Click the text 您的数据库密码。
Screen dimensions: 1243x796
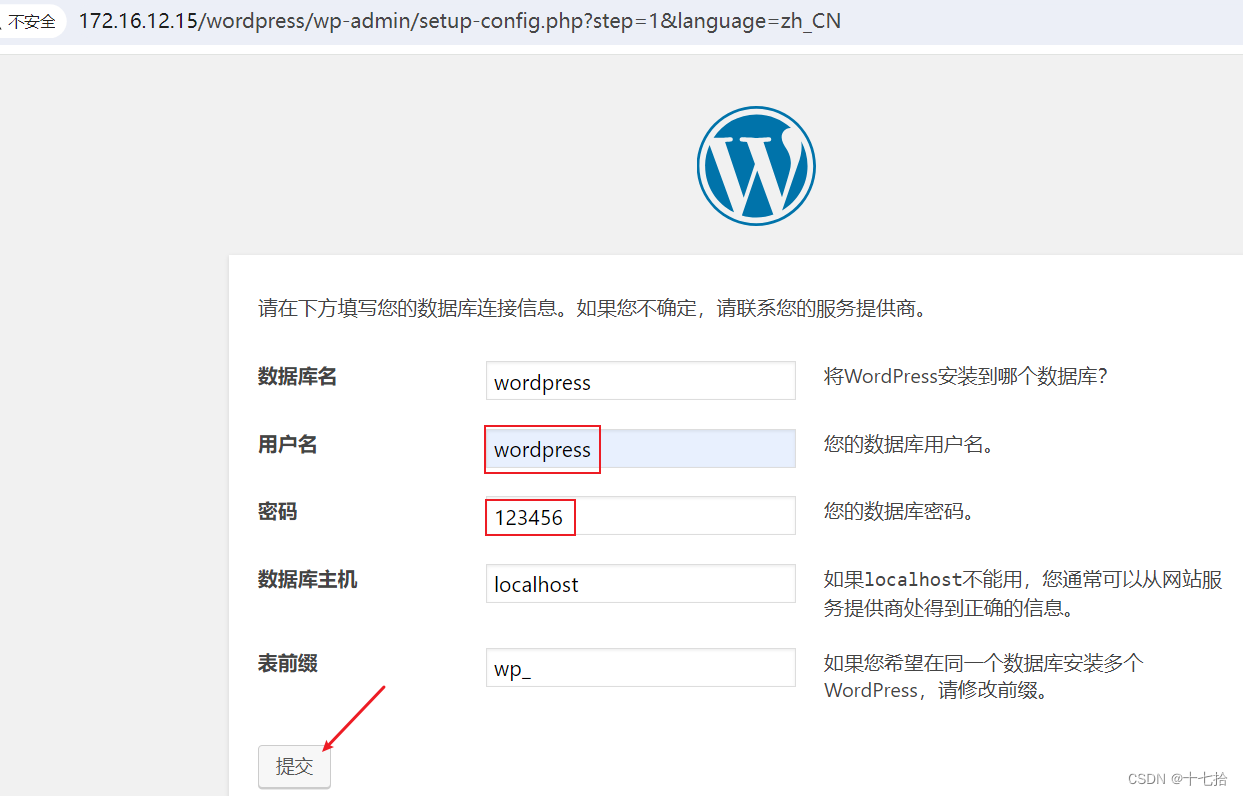[x=899, y=512]
